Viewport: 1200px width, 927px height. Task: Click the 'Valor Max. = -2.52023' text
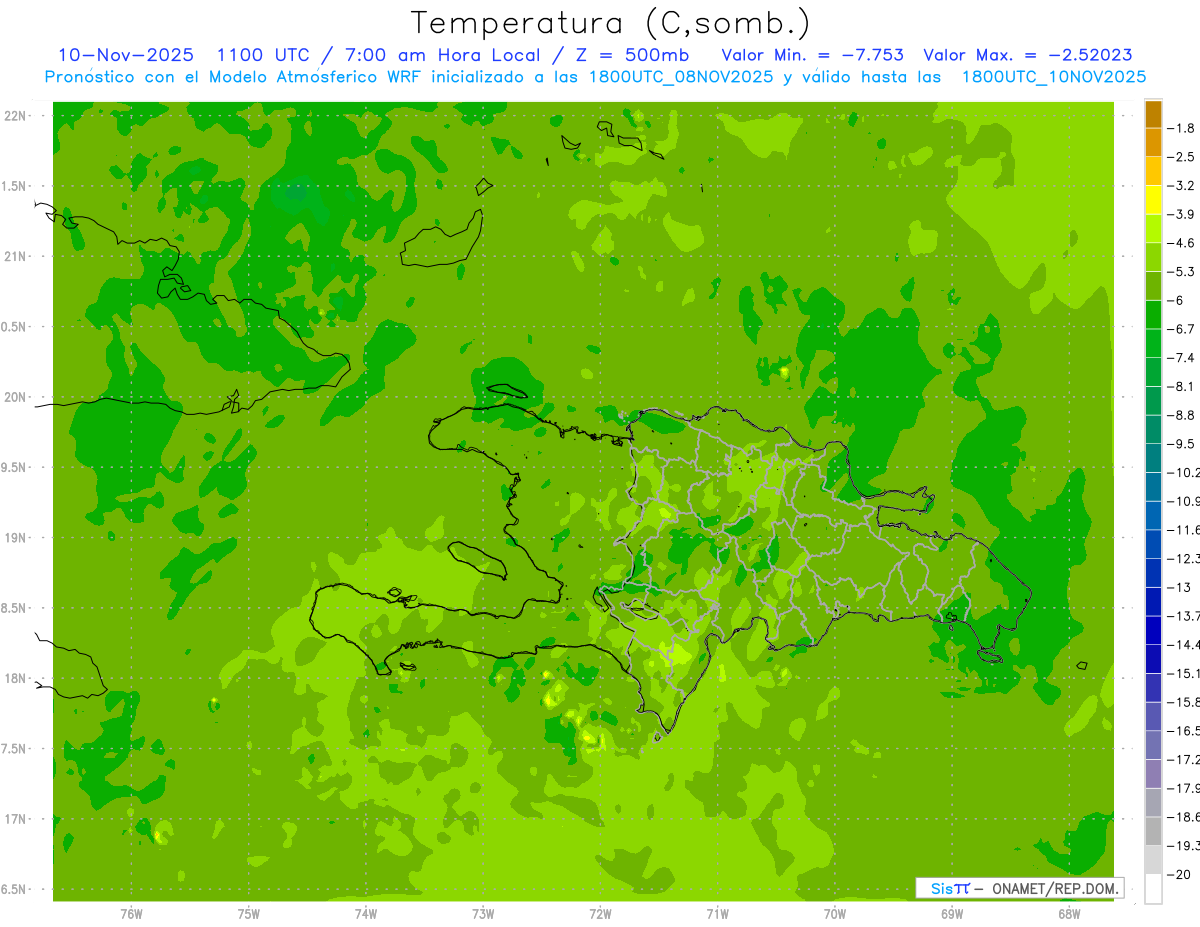coord(1028,55)
